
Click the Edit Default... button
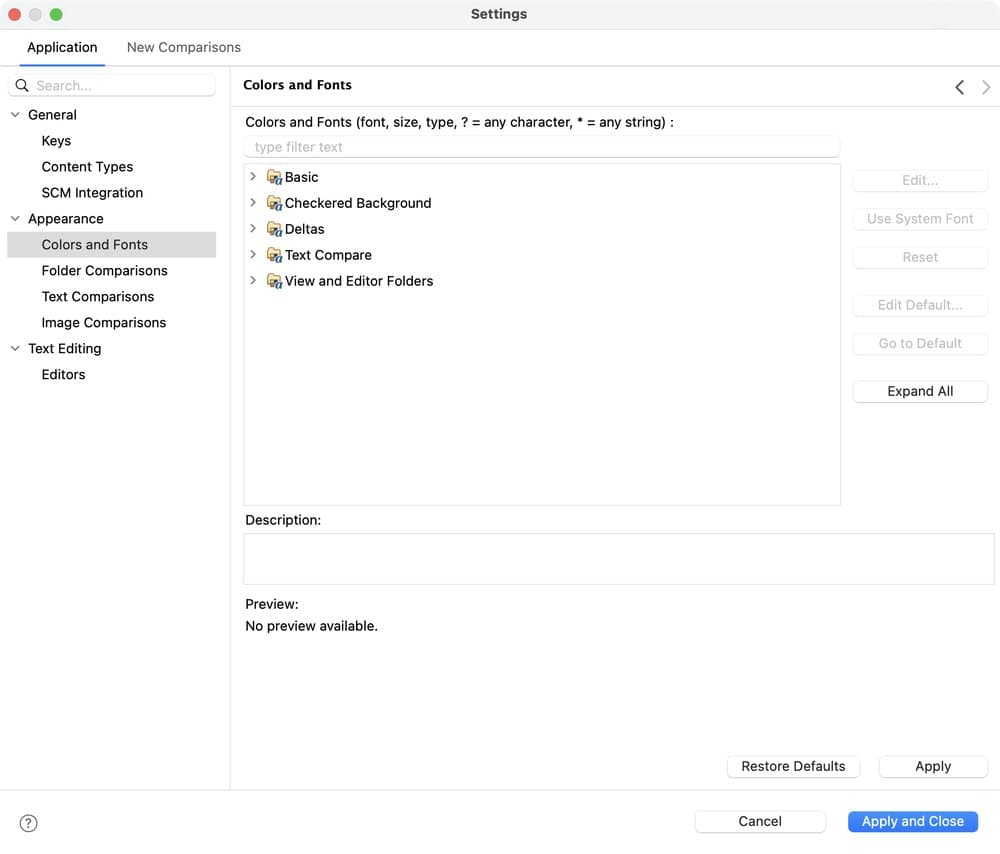tap(920, 305)
